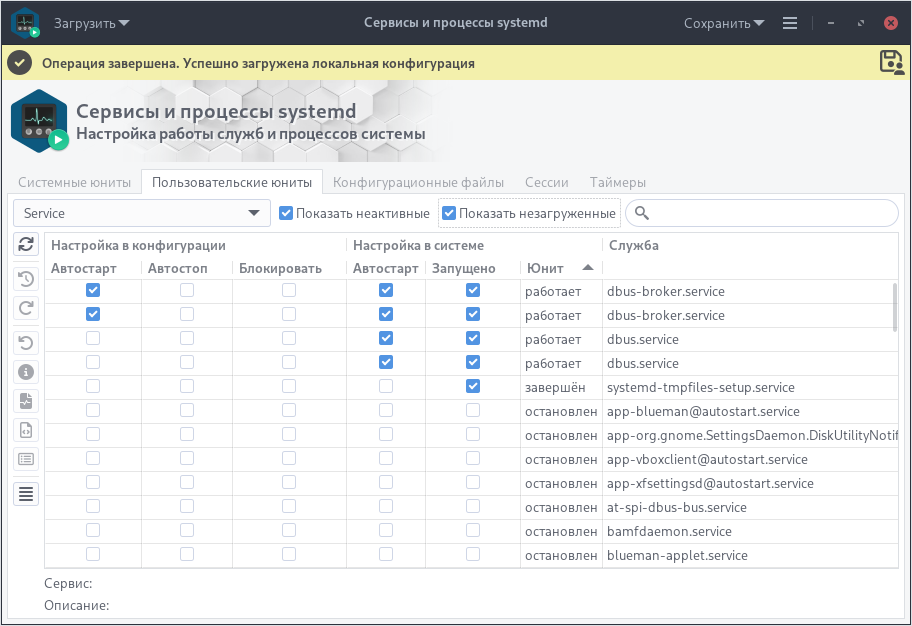Open the hamburger menu in title bar

pyautogui.click(x=790, y=22)
